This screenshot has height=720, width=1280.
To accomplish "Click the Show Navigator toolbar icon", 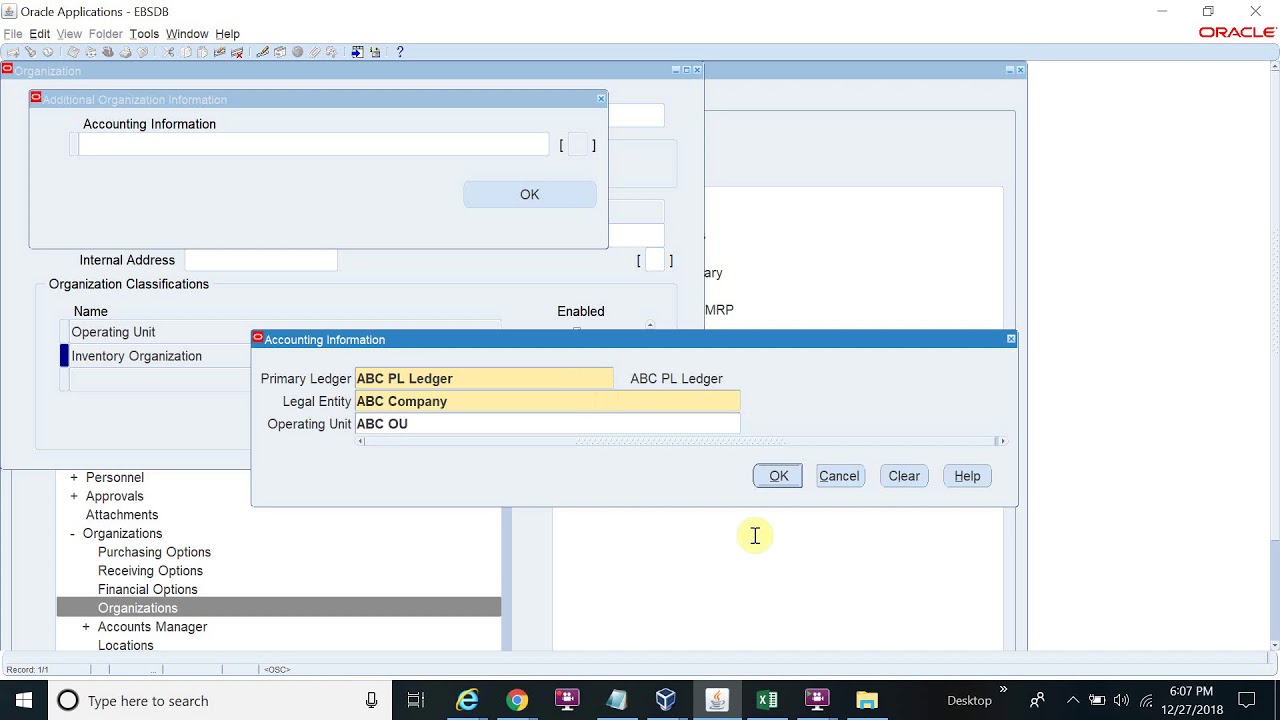I will (48, 52).
